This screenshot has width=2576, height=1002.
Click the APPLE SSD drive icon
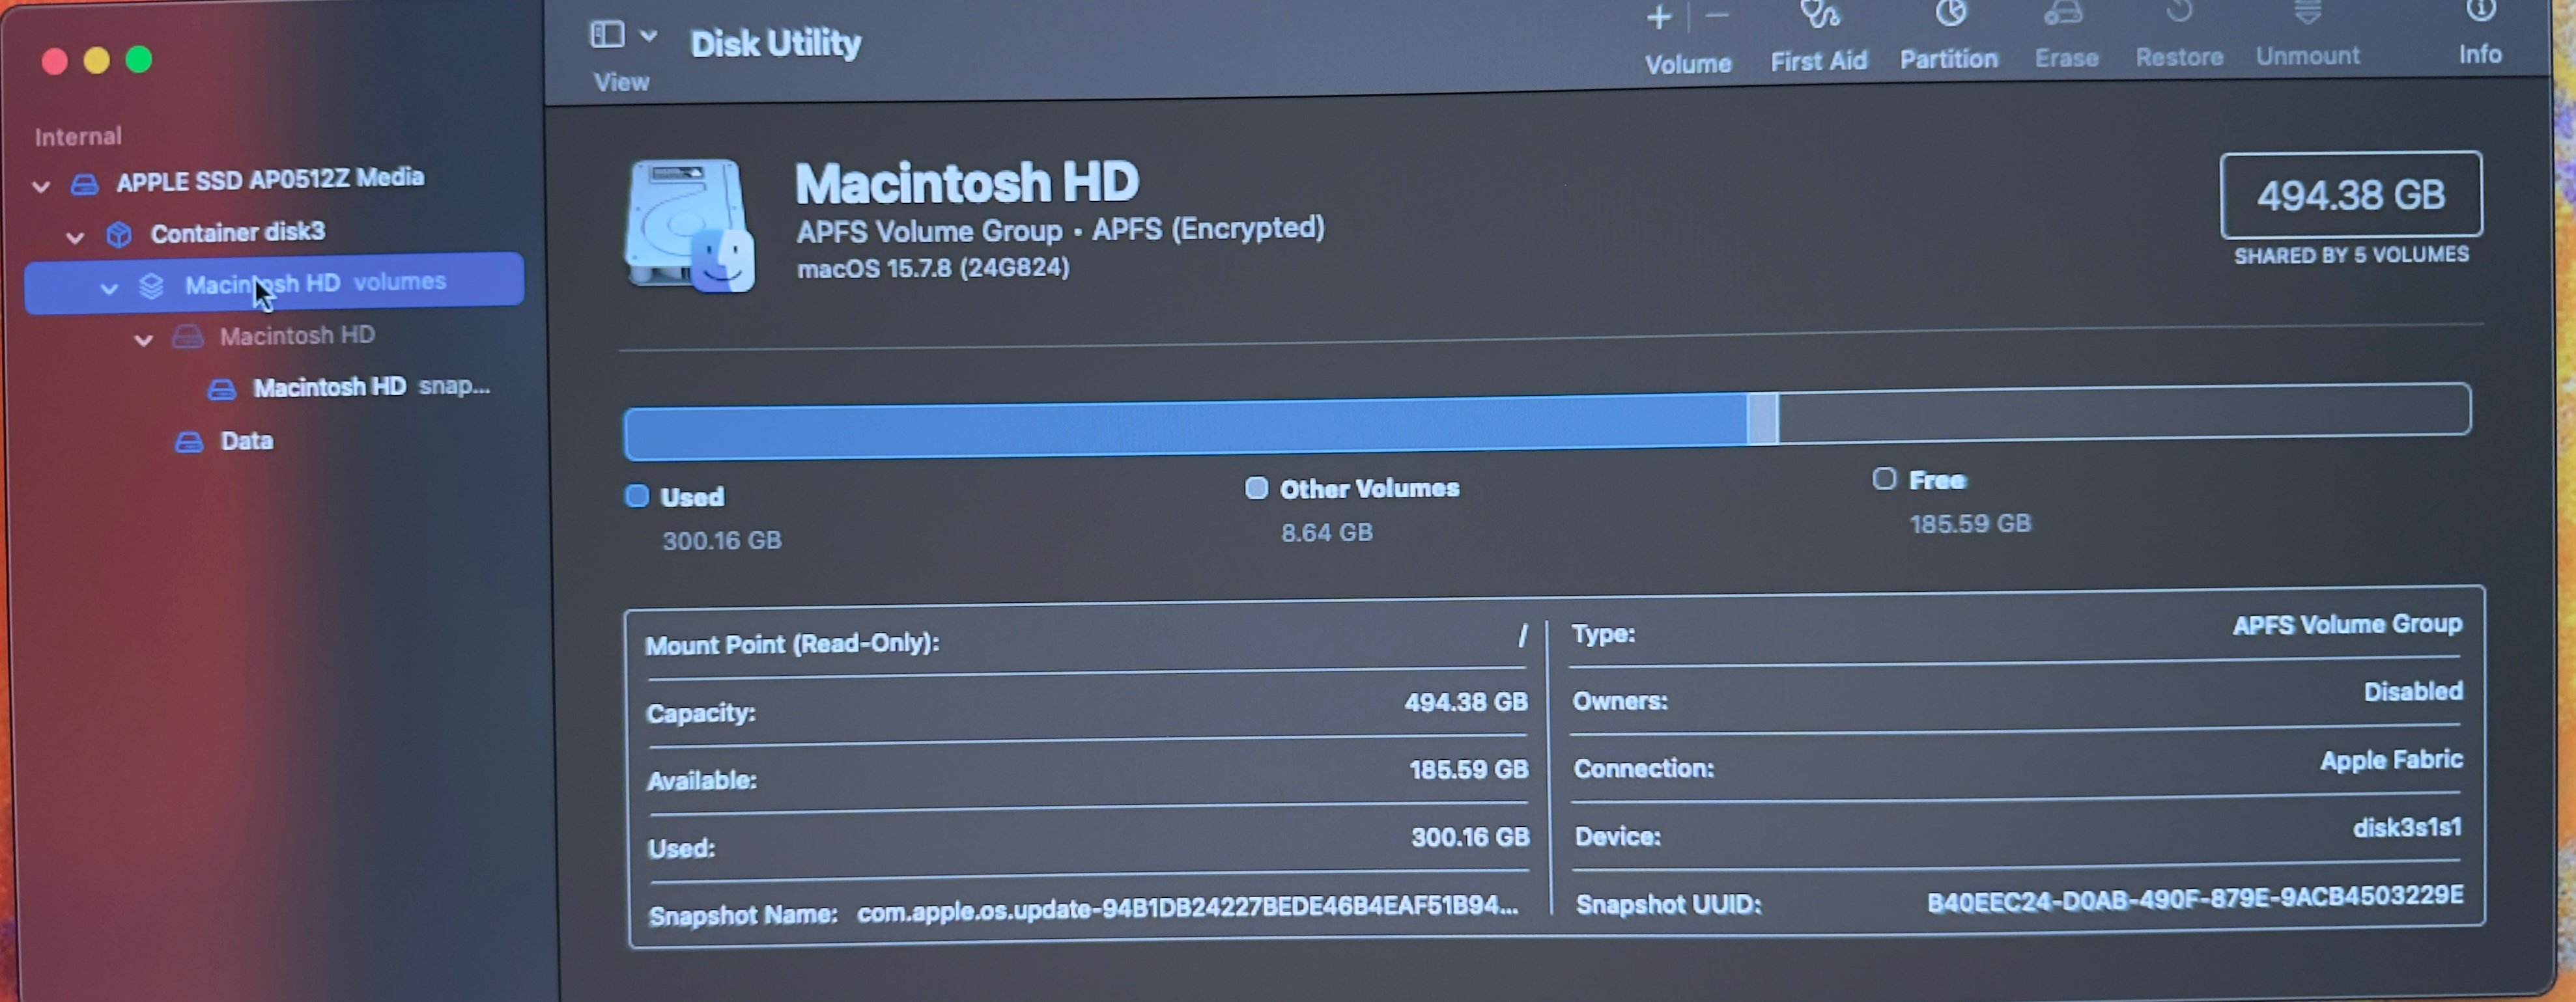pyautogui.click(x=85, y=184)
